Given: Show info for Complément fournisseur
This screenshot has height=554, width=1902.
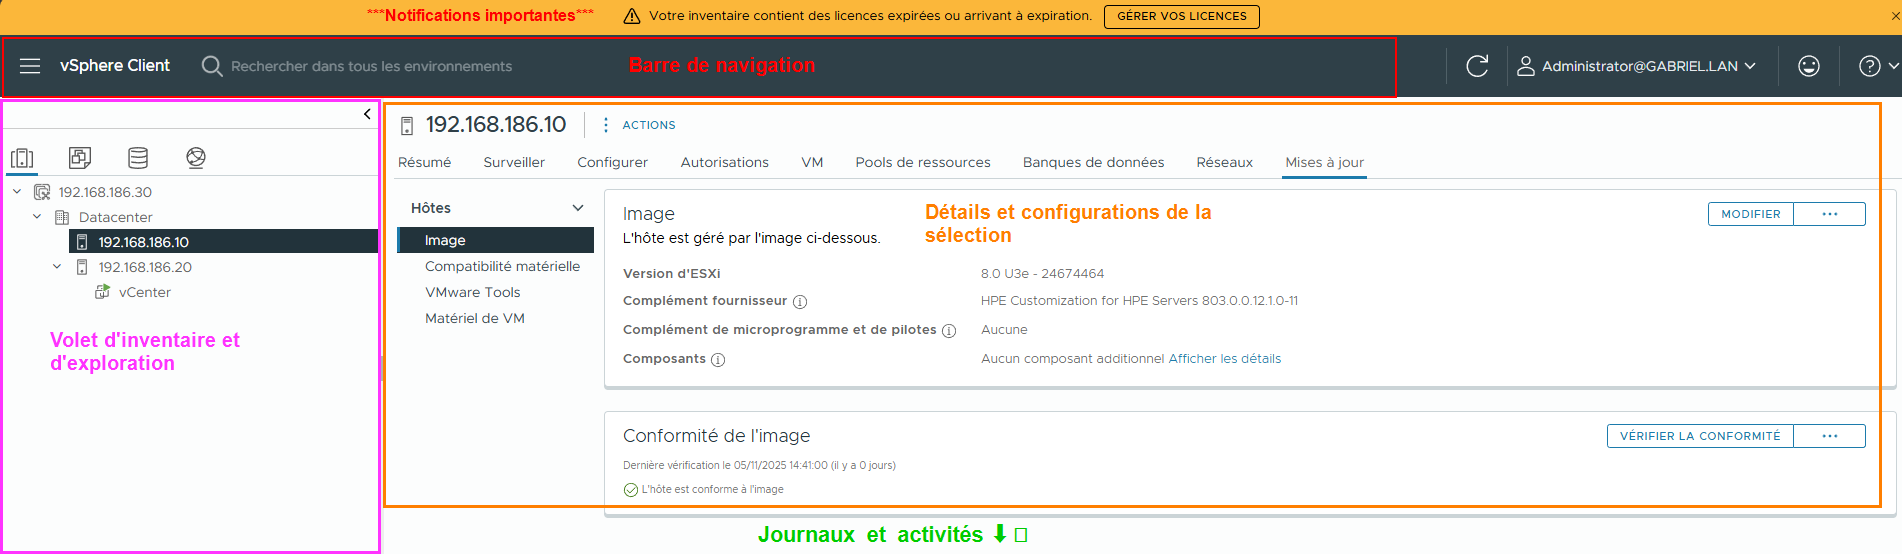Looking at the screenshot, I should tap(800, 302).
